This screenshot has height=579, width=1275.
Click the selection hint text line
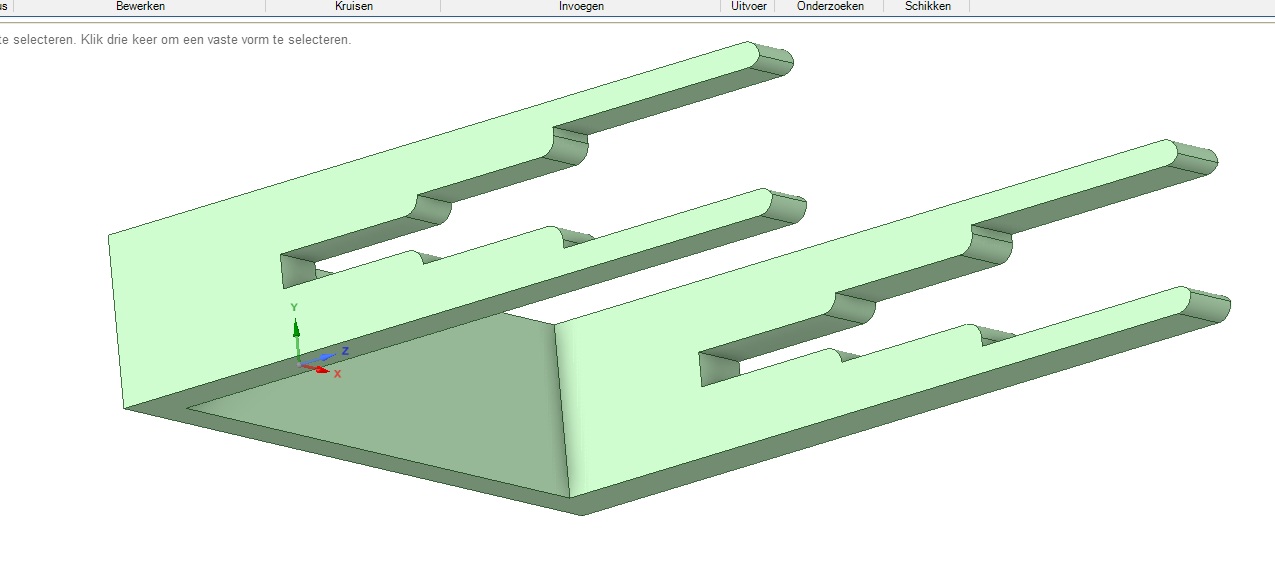[175, 40]
